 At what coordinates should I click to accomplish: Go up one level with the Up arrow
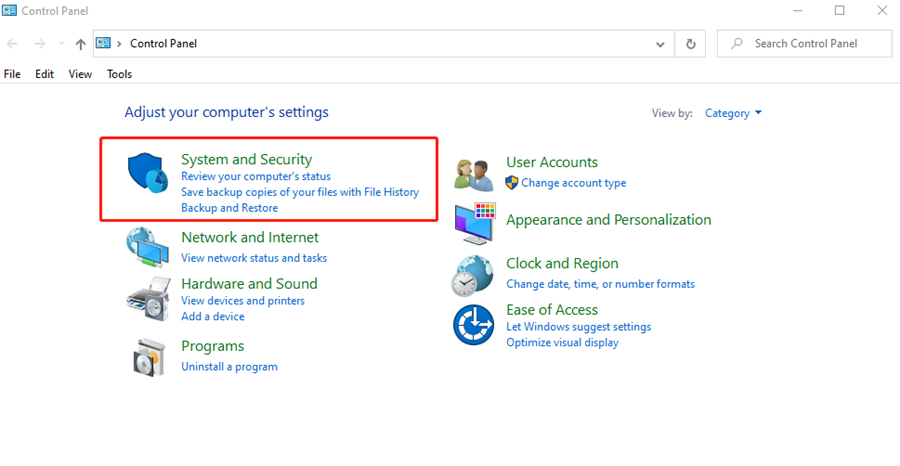click(x=80, y=44)
